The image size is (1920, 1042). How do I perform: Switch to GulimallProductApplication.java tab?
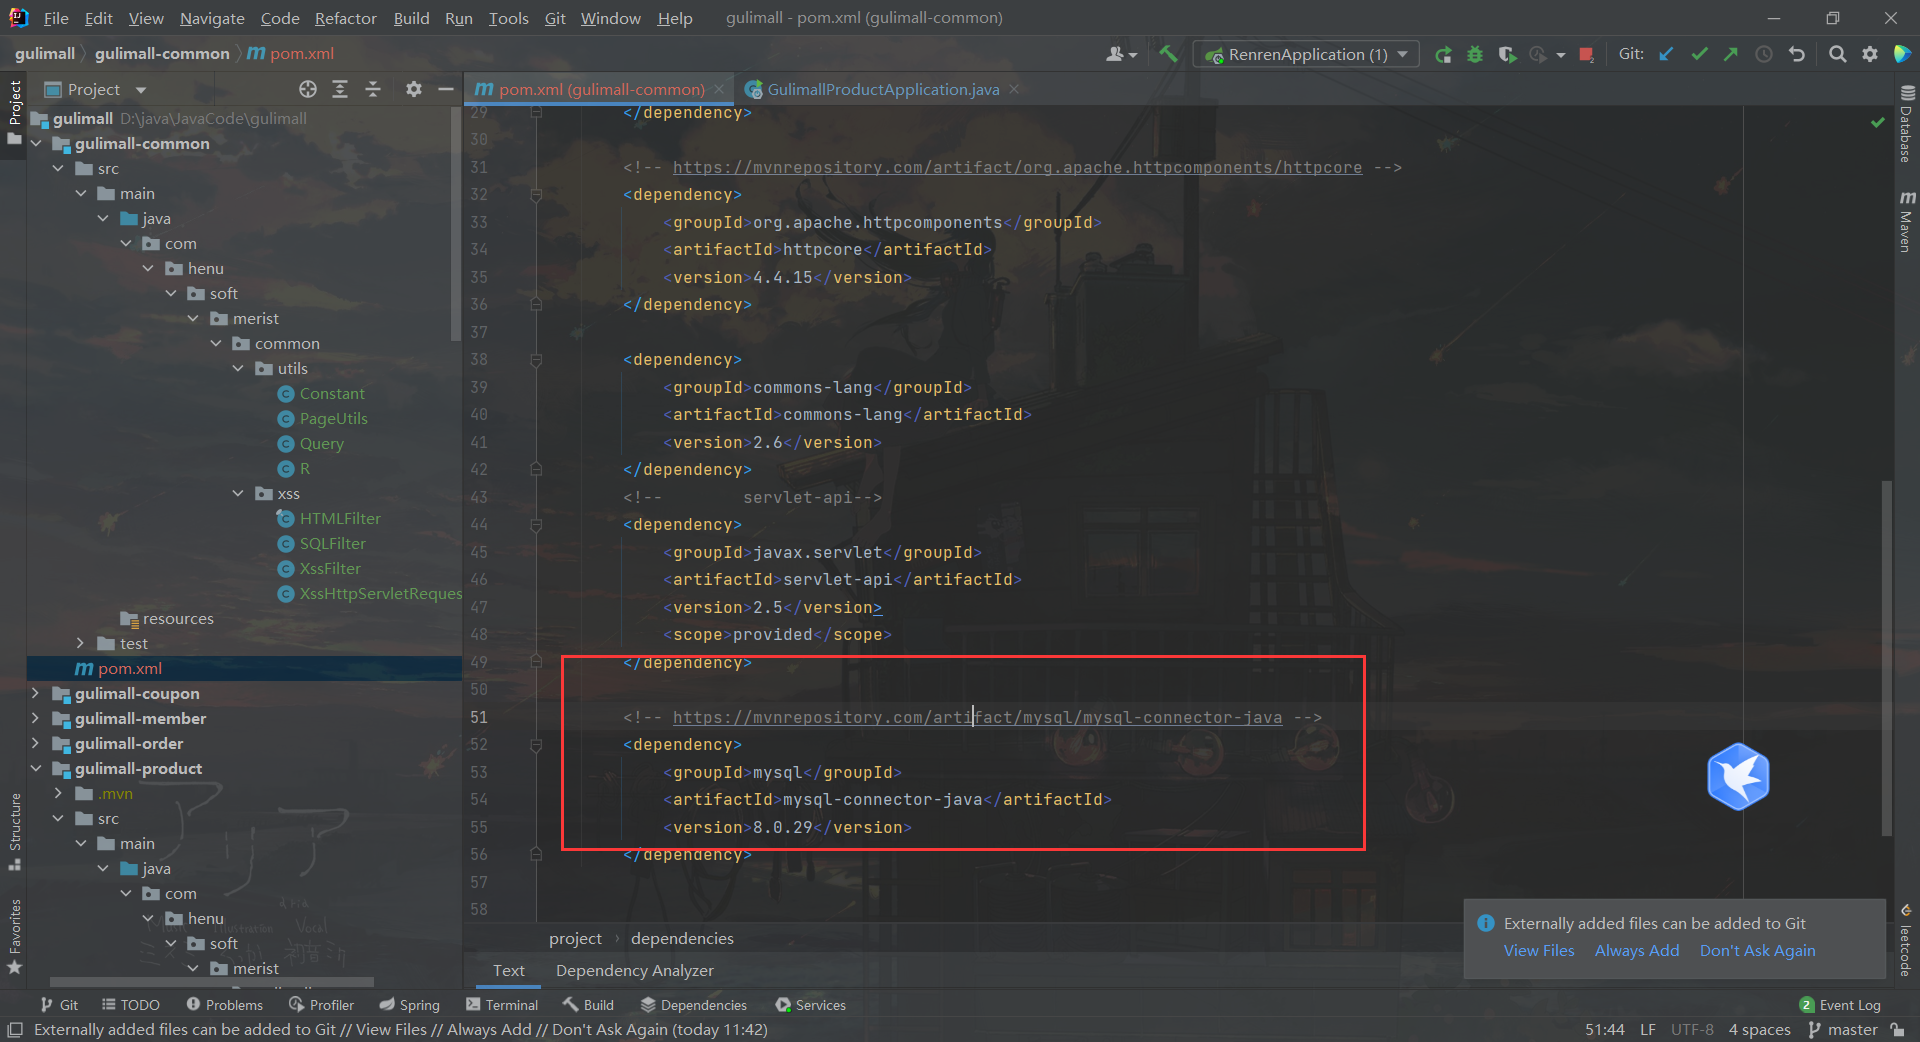[882, 89]
